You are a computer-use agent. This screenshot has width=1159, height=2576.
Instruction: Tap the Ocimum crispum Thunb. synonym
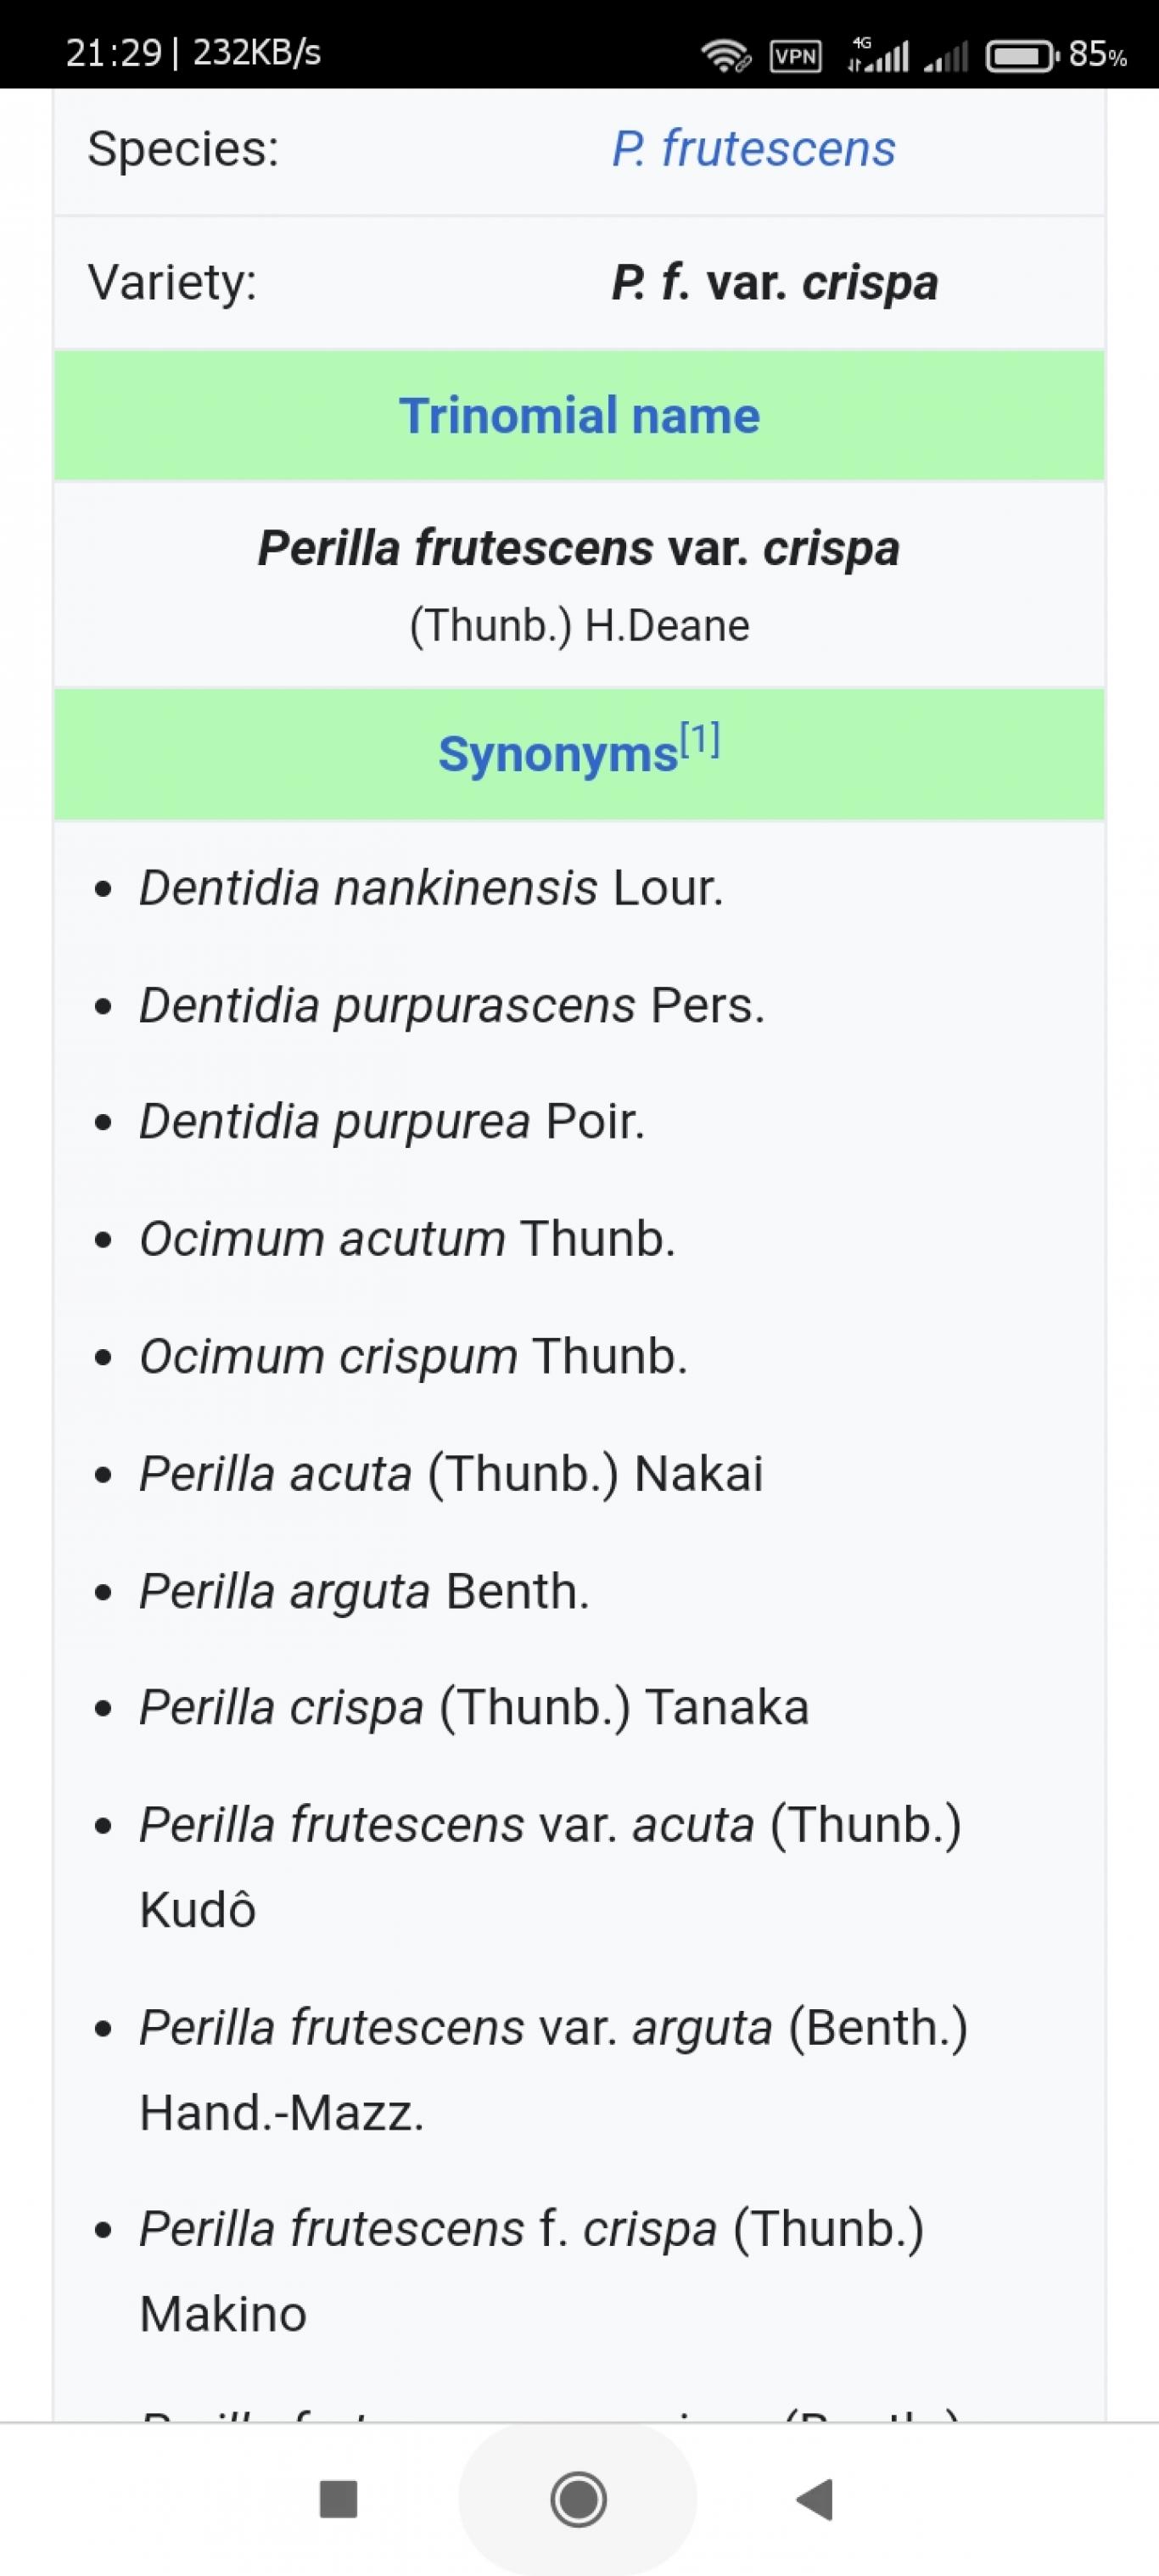point(413,1357)
